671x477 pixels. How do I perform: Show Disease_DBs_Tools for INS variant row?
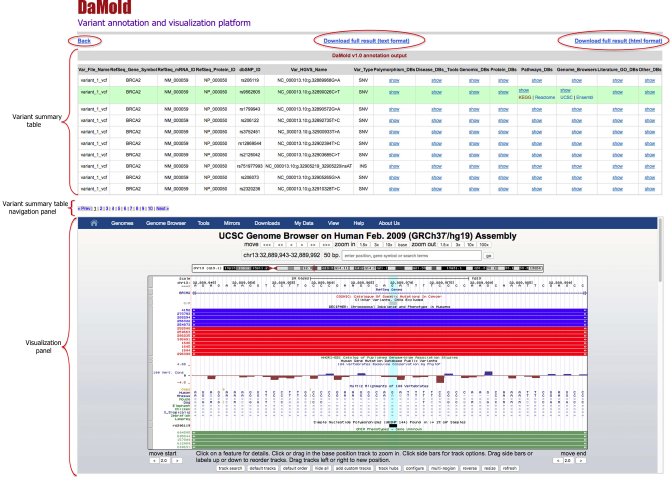[x=436, y=166]
